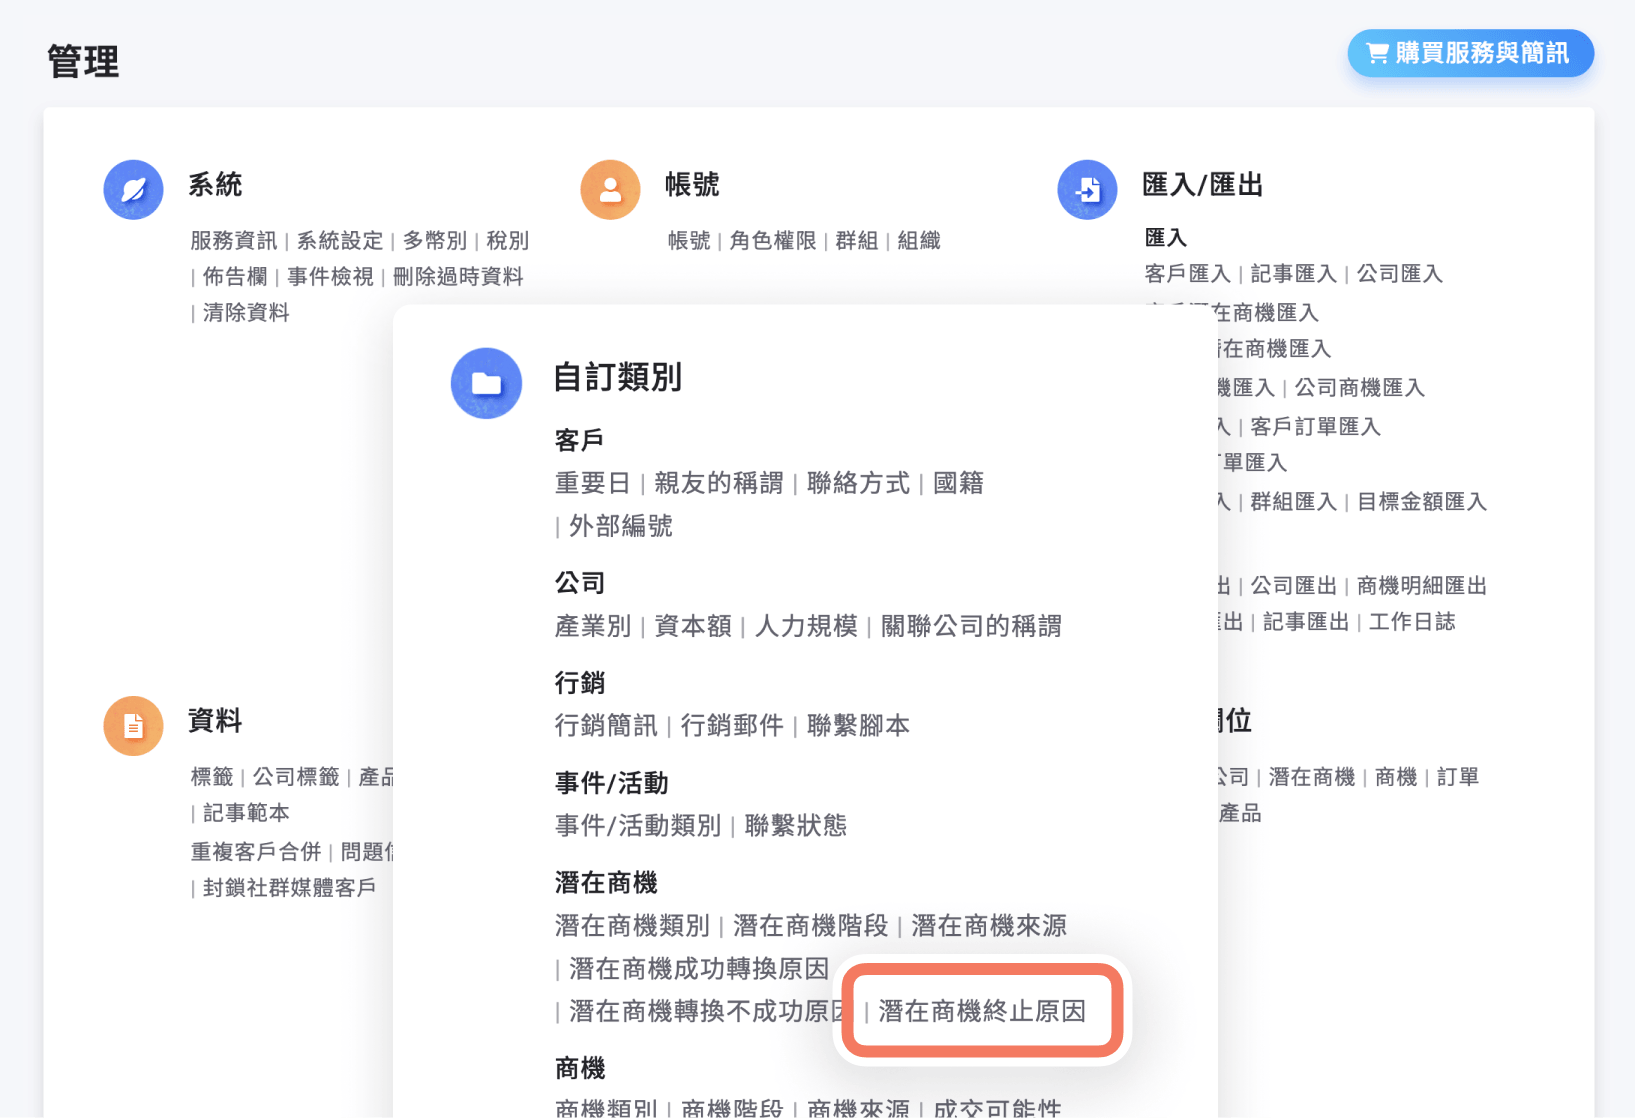Open 帳號 link under the 帳號 section

tap(689, 241)
